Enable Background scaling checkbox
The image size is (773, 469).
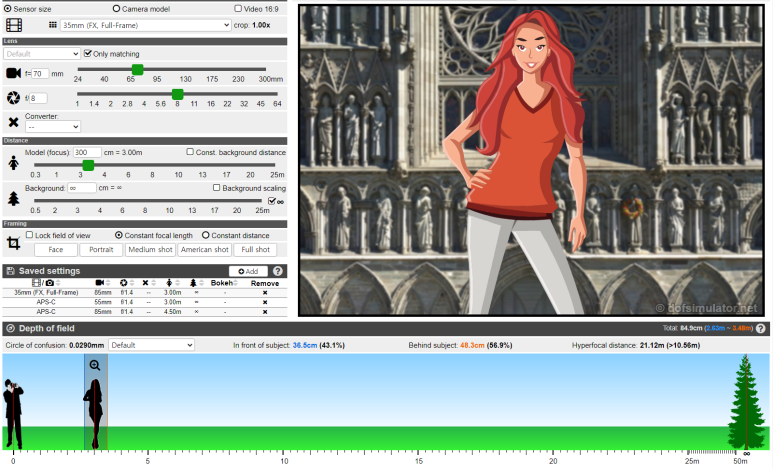tap(216, 188)
